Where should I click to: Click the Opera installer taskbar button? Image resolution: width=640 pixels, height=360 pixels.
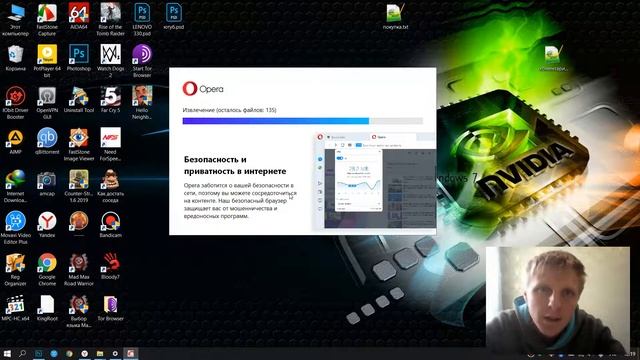131,353
